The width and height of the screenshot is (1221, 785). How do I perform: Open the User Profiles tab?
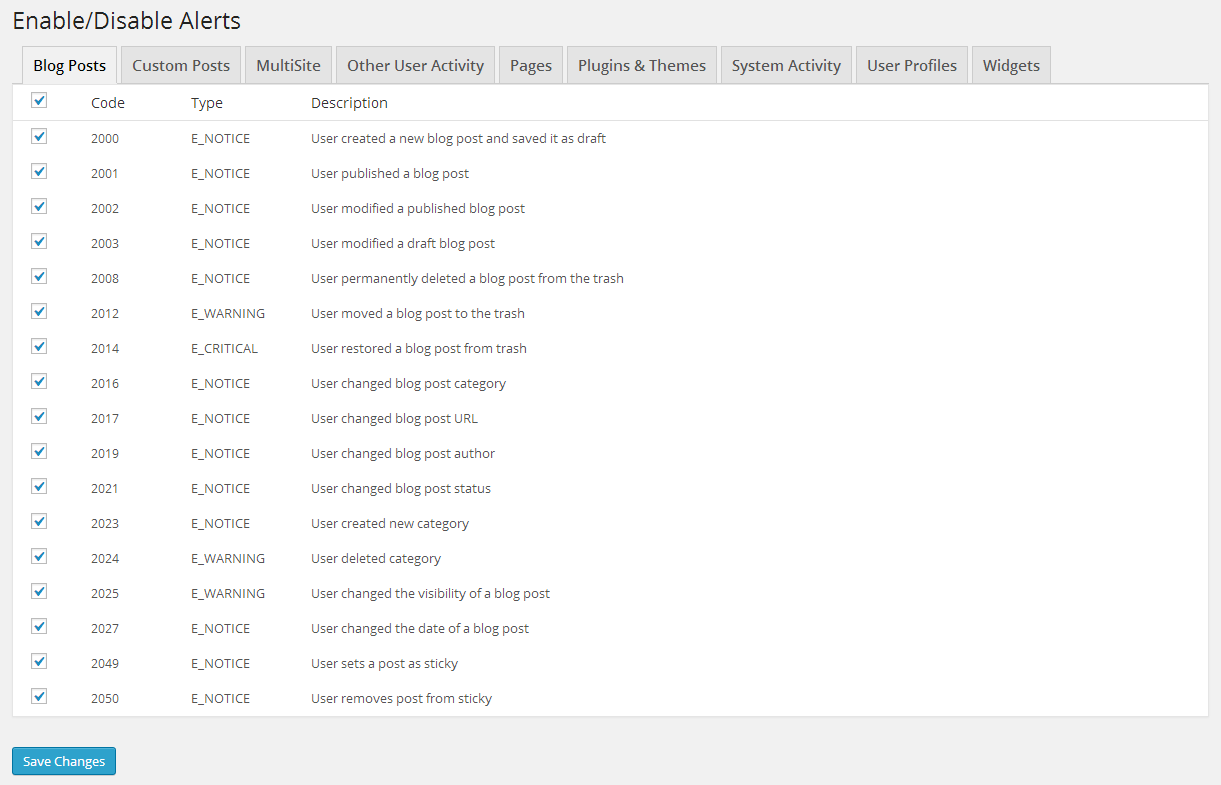click(912, 65)
